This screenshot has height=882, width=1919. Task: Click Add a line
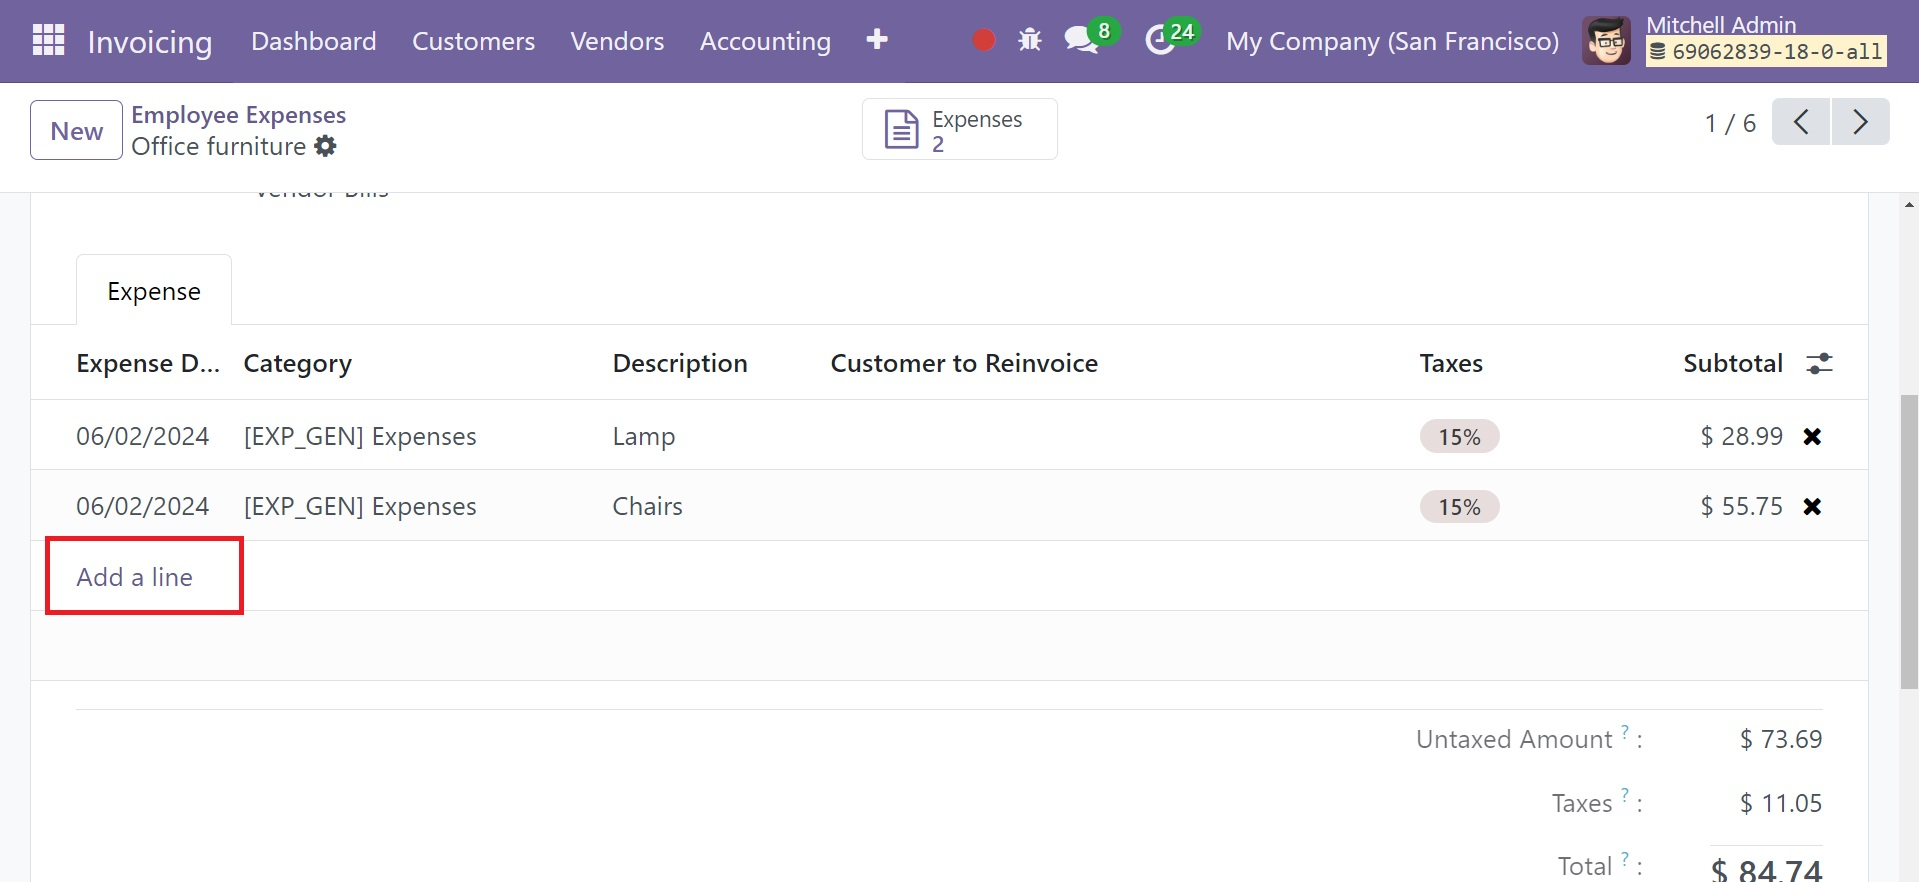point(135,577)
